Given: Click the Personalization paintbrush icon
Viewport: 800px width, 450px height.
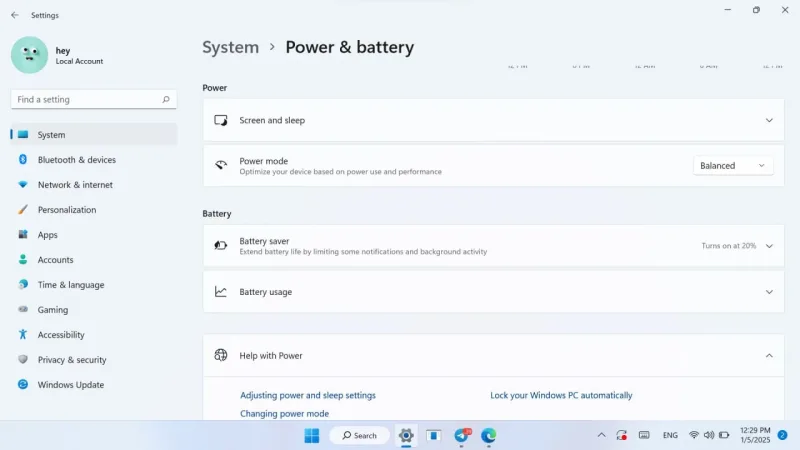Looking at the screenshot, I should click(23, 210).
